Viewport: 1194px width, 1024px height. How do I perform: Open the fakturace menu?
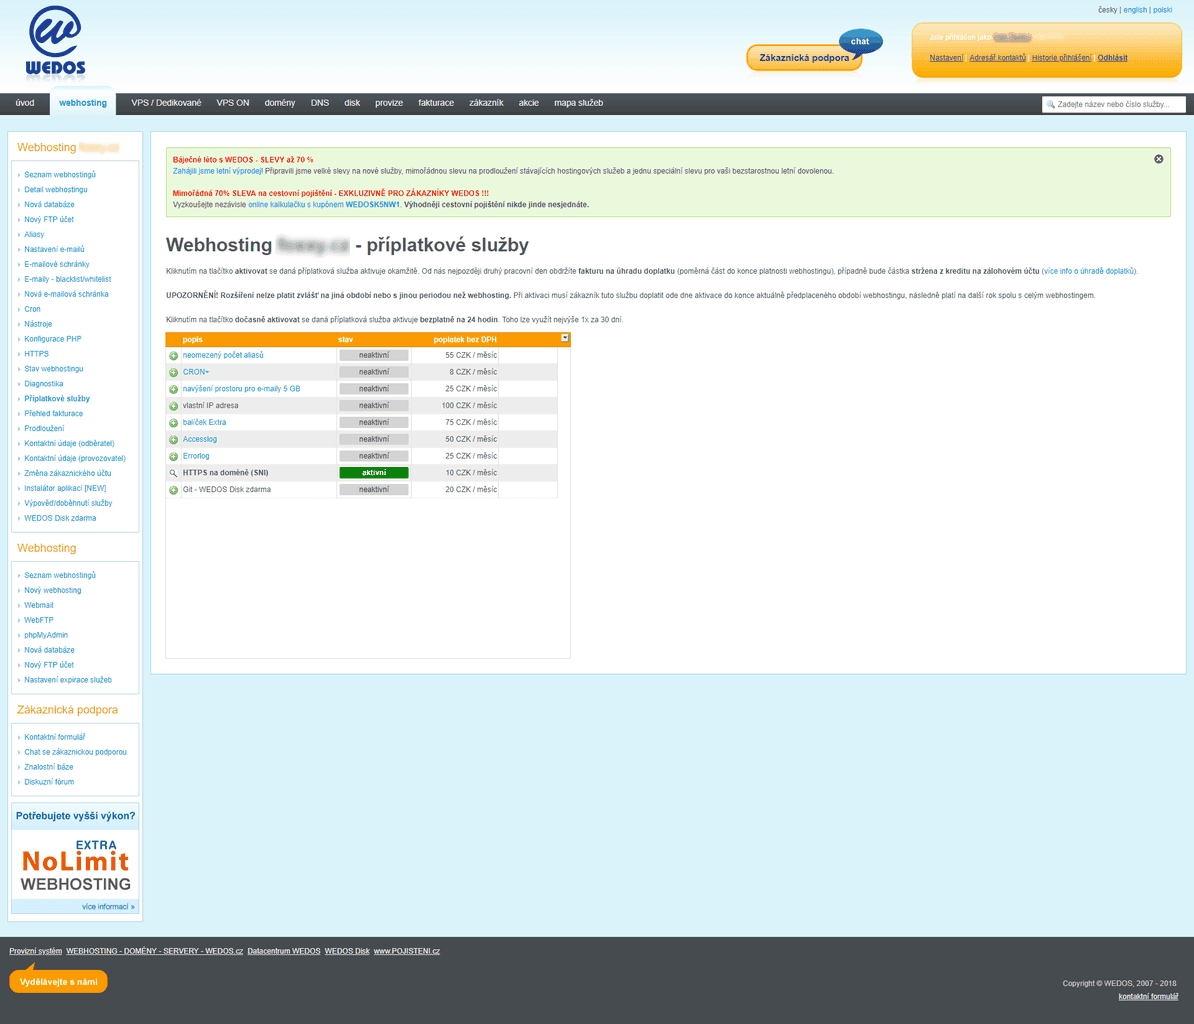coord(436,103)
